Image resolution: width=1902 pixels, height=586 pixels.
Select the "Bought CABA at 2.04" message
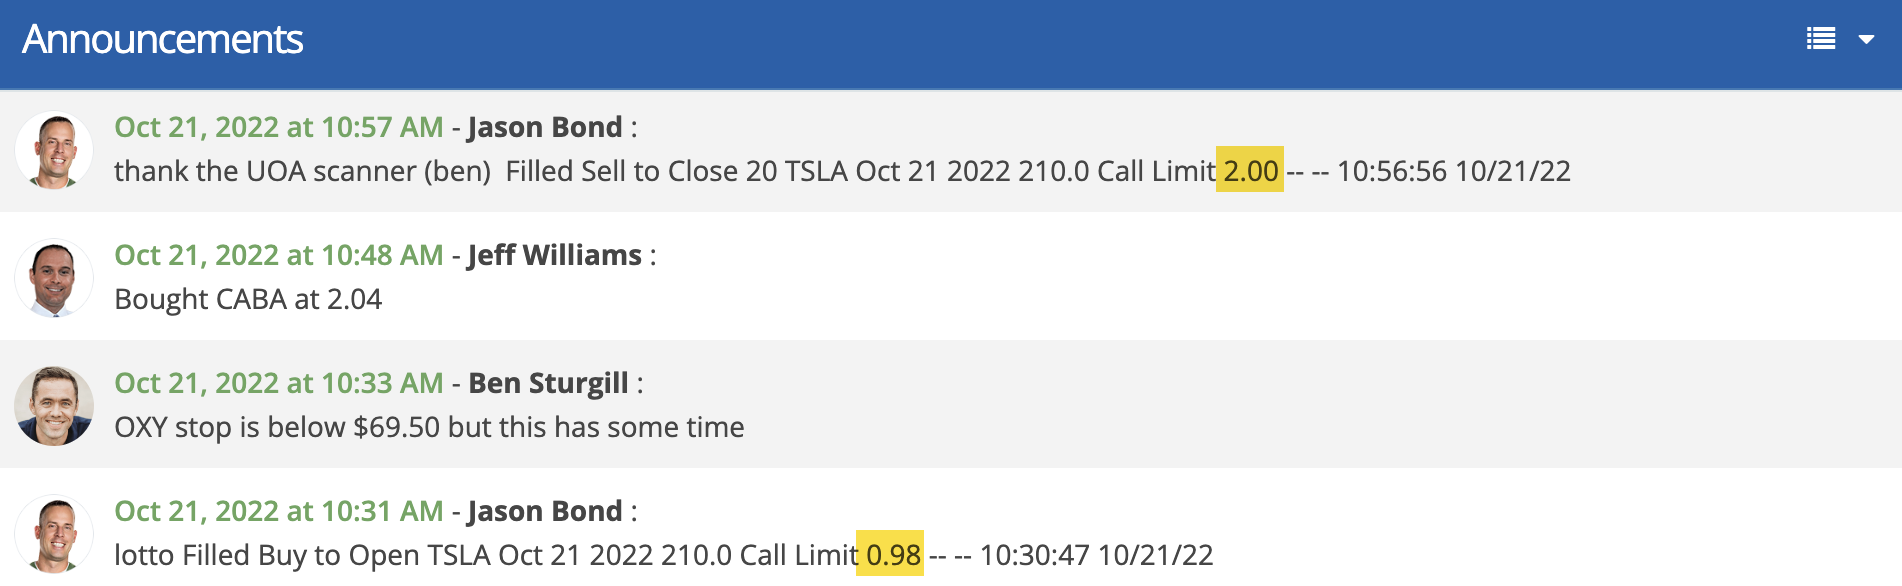(x=248, y=299)
